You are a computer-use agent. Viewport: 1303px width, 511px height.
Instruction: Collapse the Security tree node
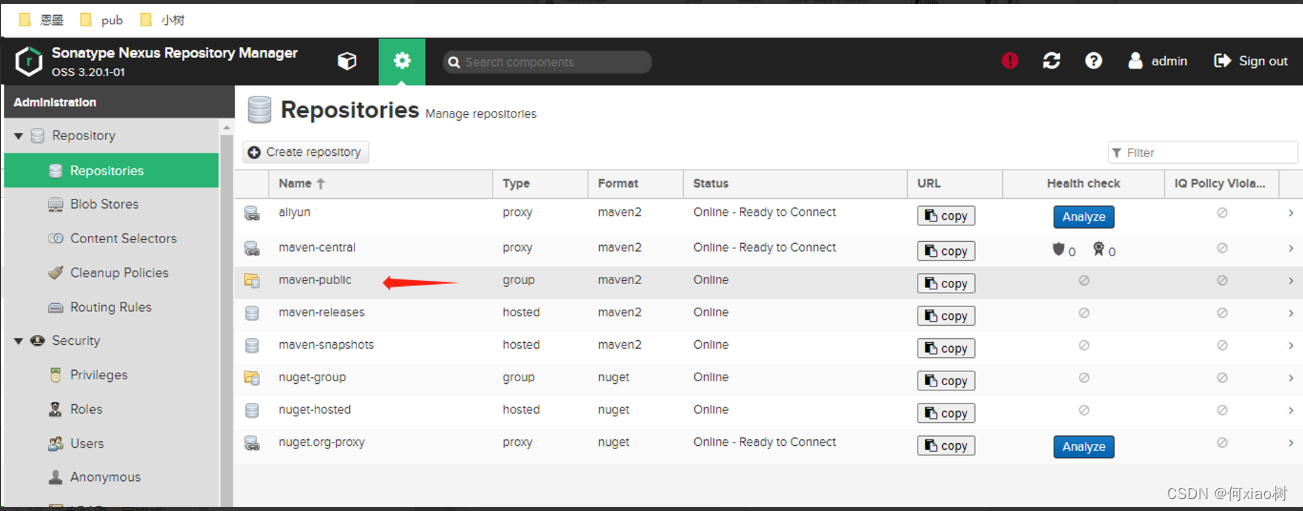18,341
